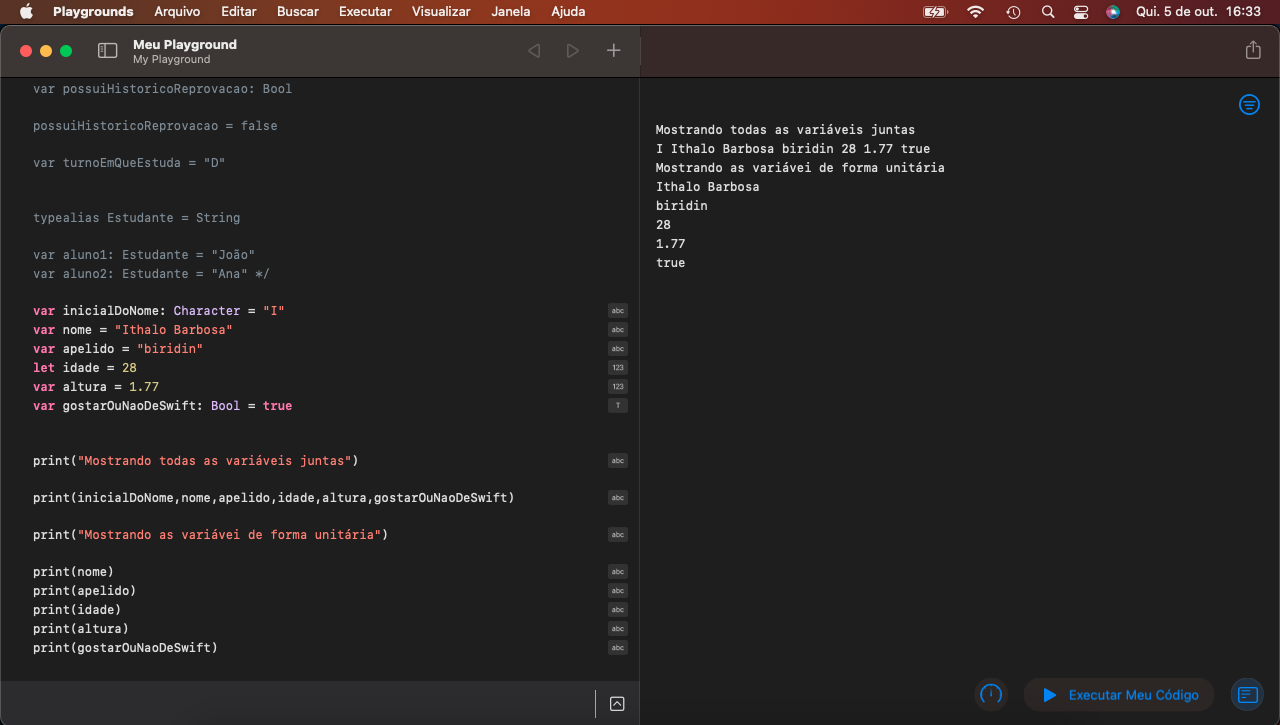The height and width of the screenshot is (725, 1280).
Task: View numeric result badge for idade line
Action: pyautogui.click(x=618, y=368)
